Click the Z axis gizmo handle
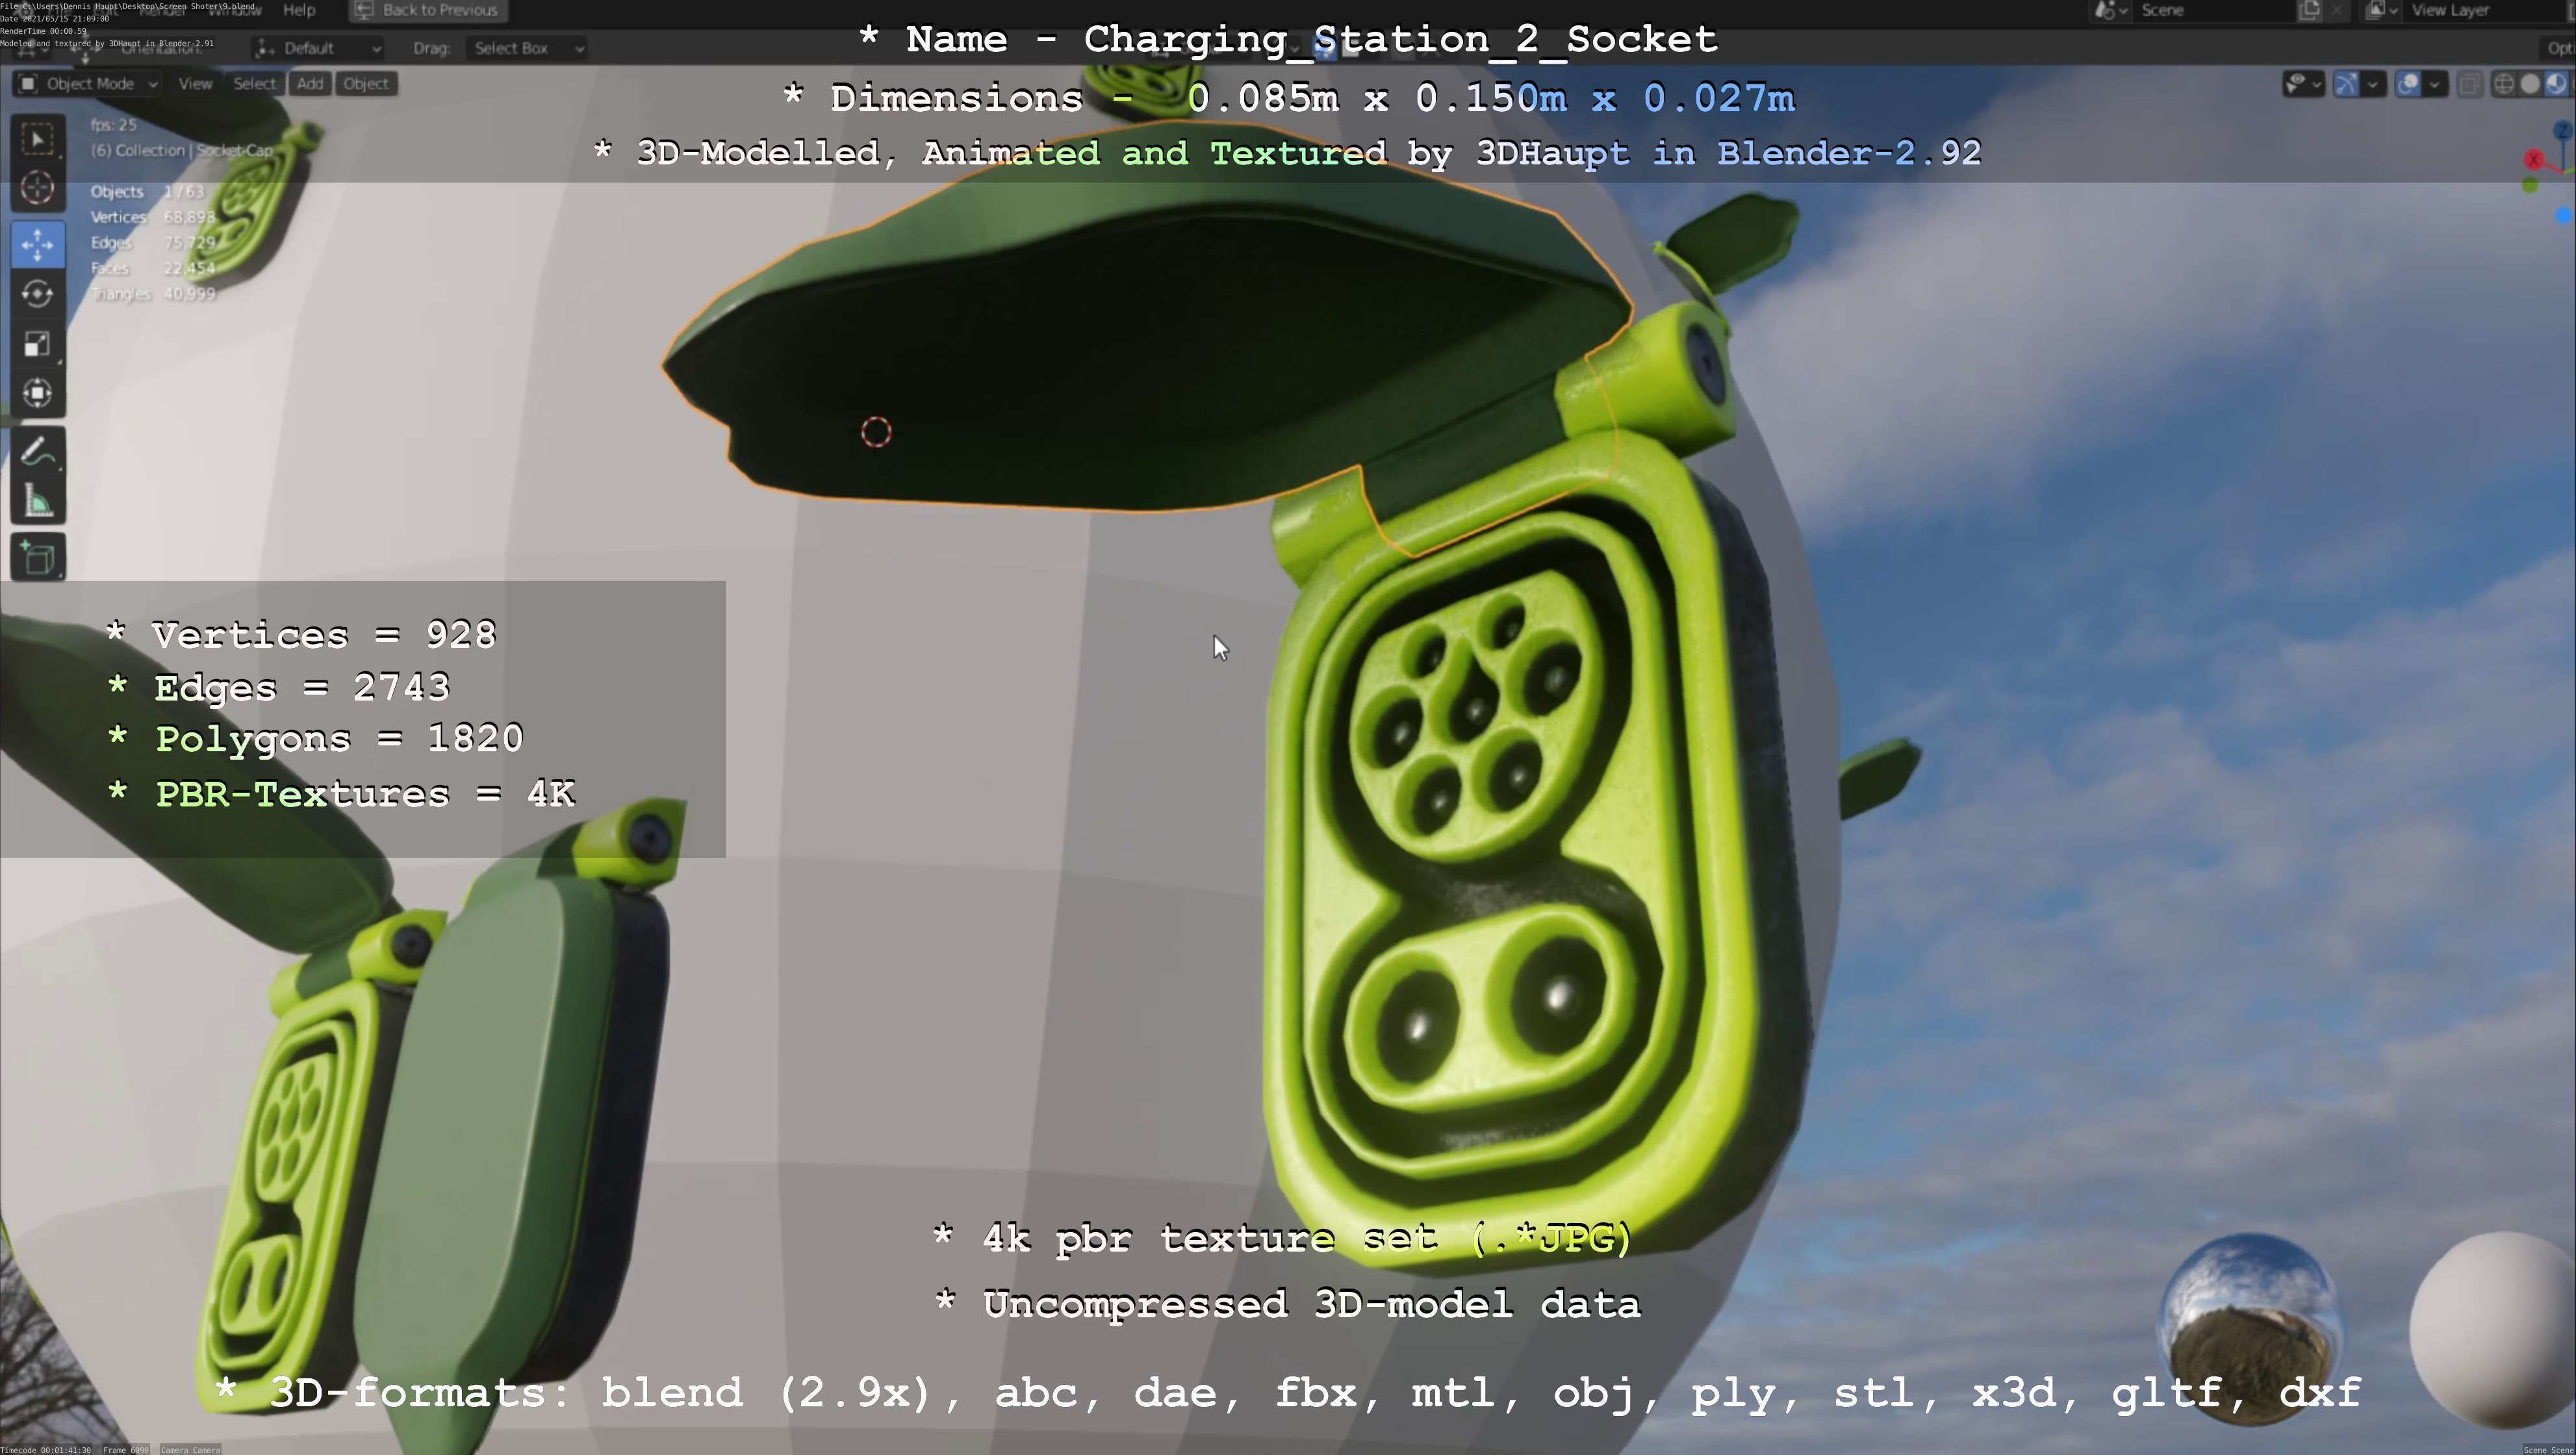 pyautogui.click(x=2563, y=131)
